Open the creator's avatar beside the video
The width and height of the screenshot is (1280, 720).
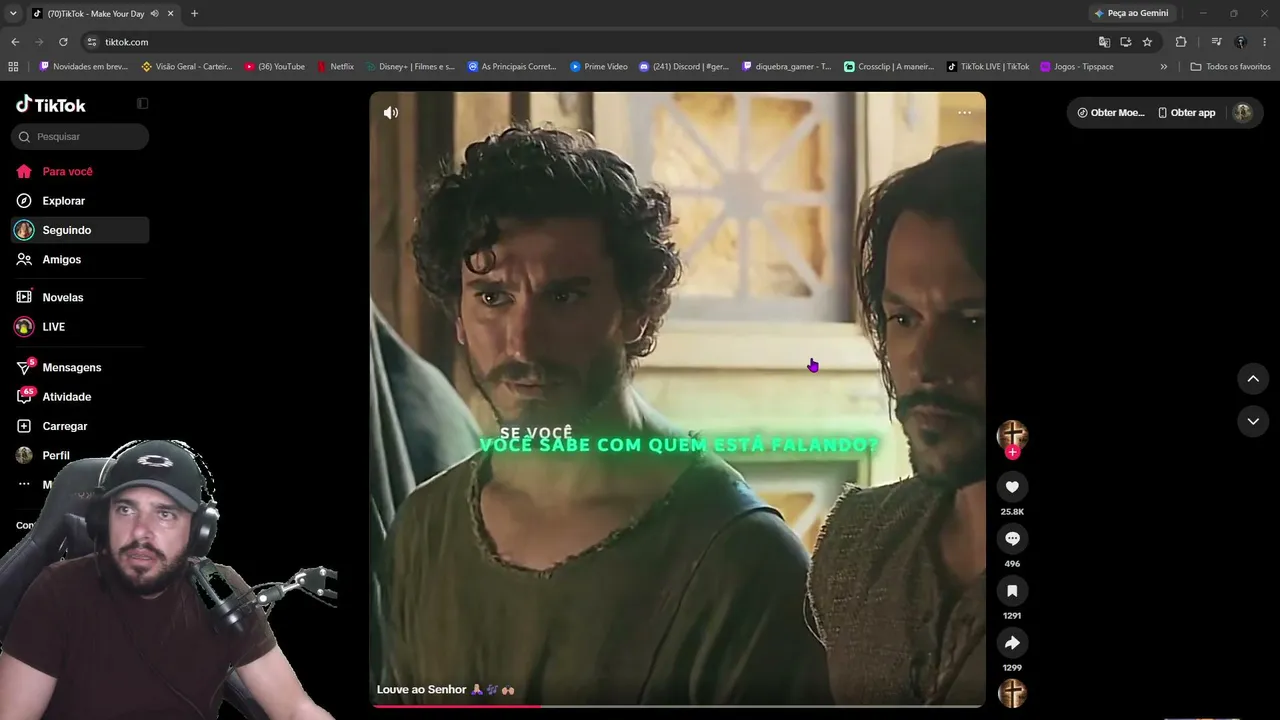[1012, 434]
